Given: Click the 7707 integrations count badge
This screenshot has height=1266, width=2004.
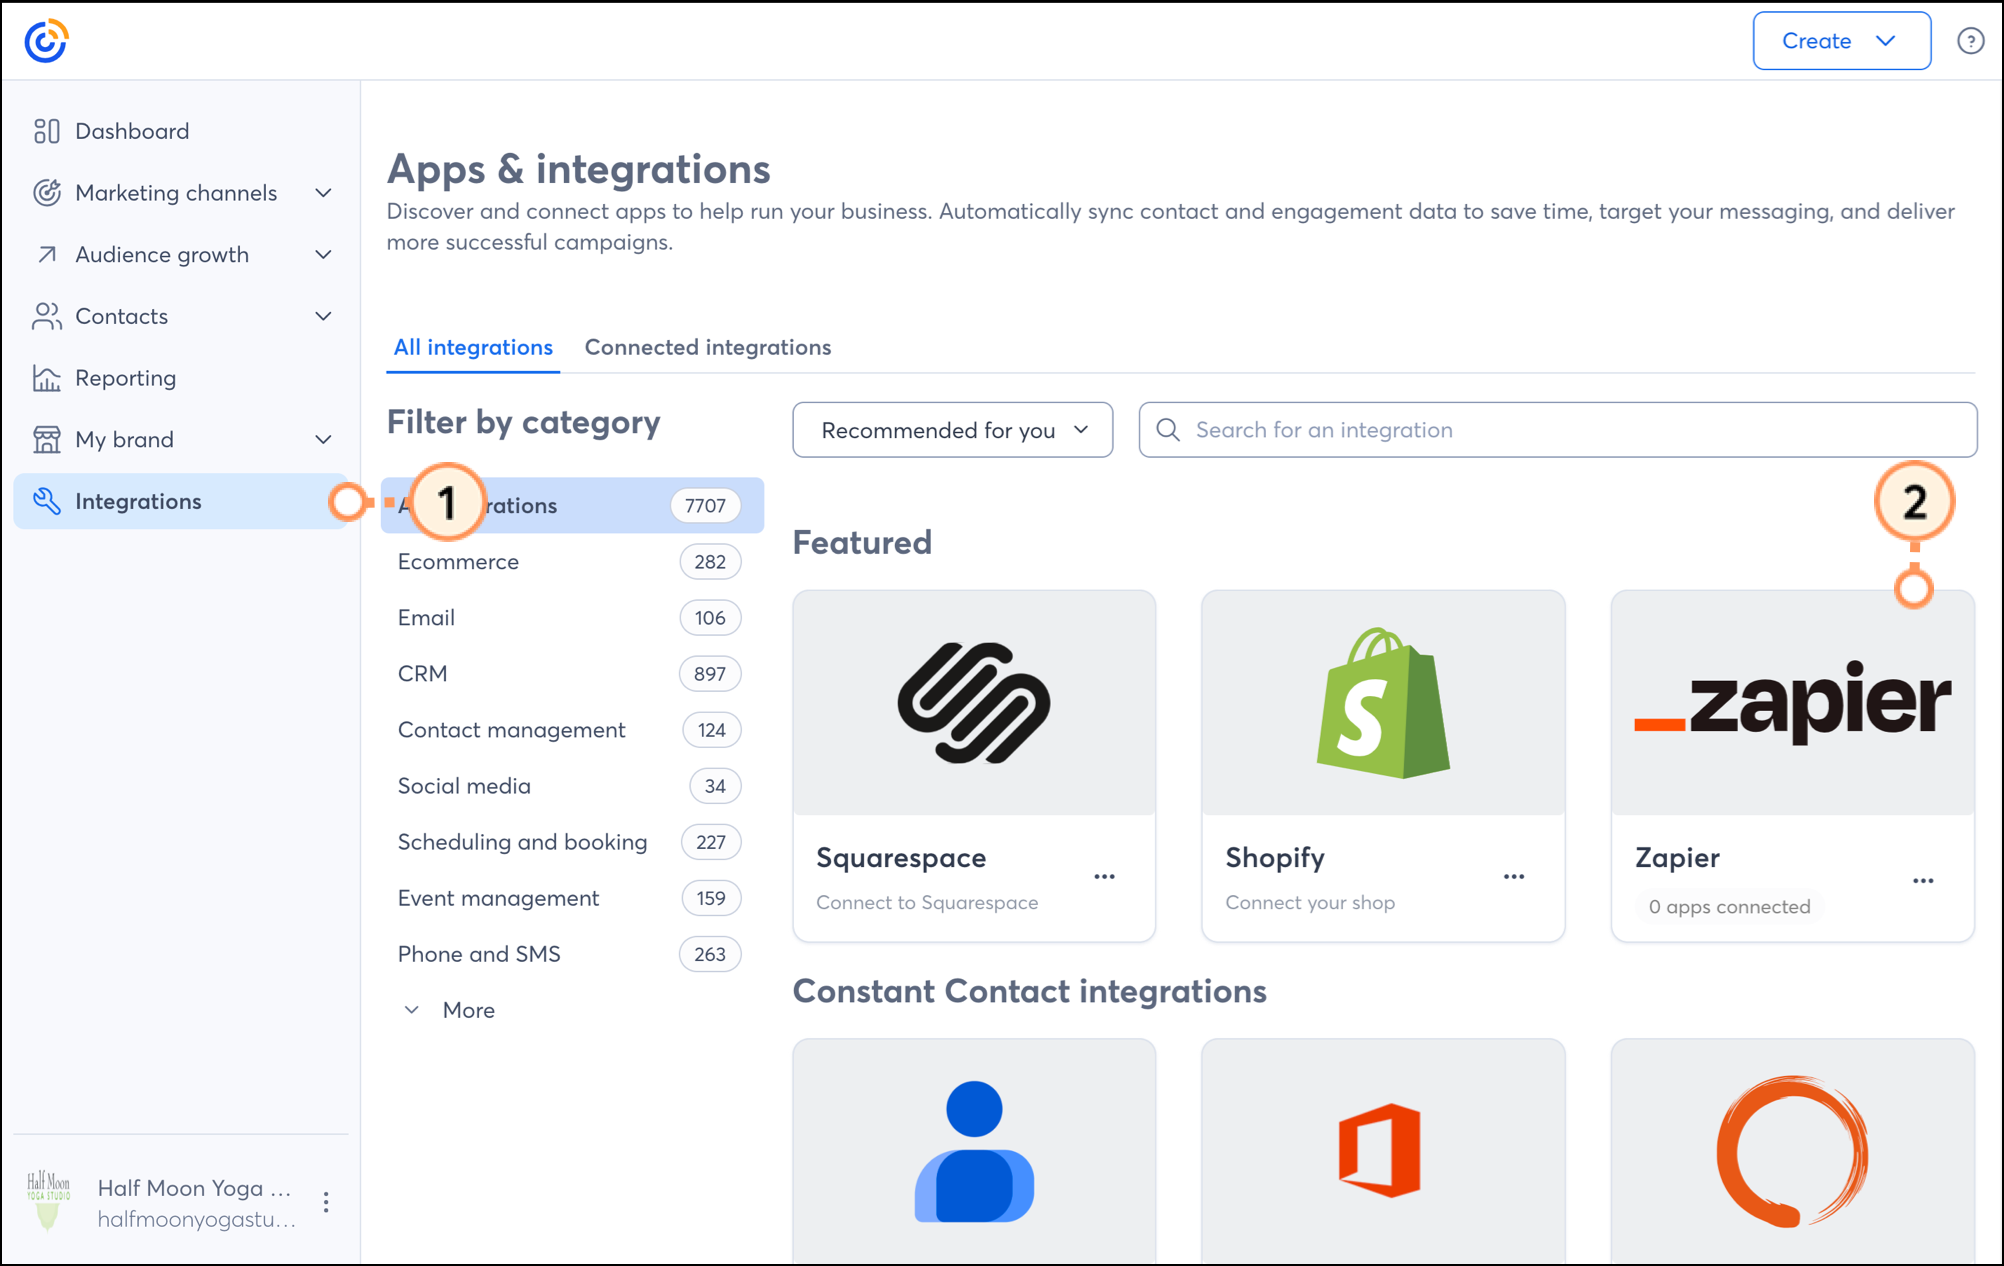Looking at the screenshot, I should tap(705, 506).
